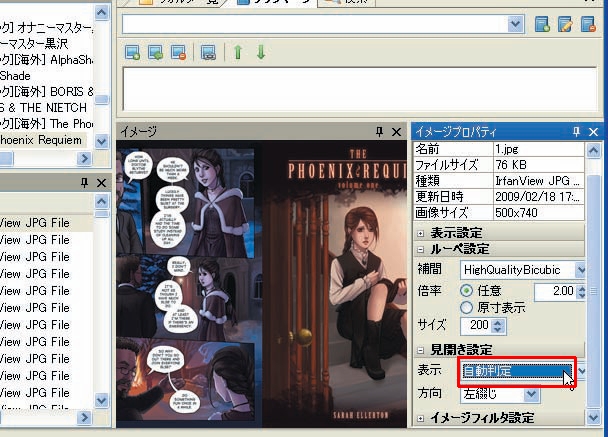Click right arrow of folder tree horizontal scrollbar
Screen dimensions: 608x437
84,158
